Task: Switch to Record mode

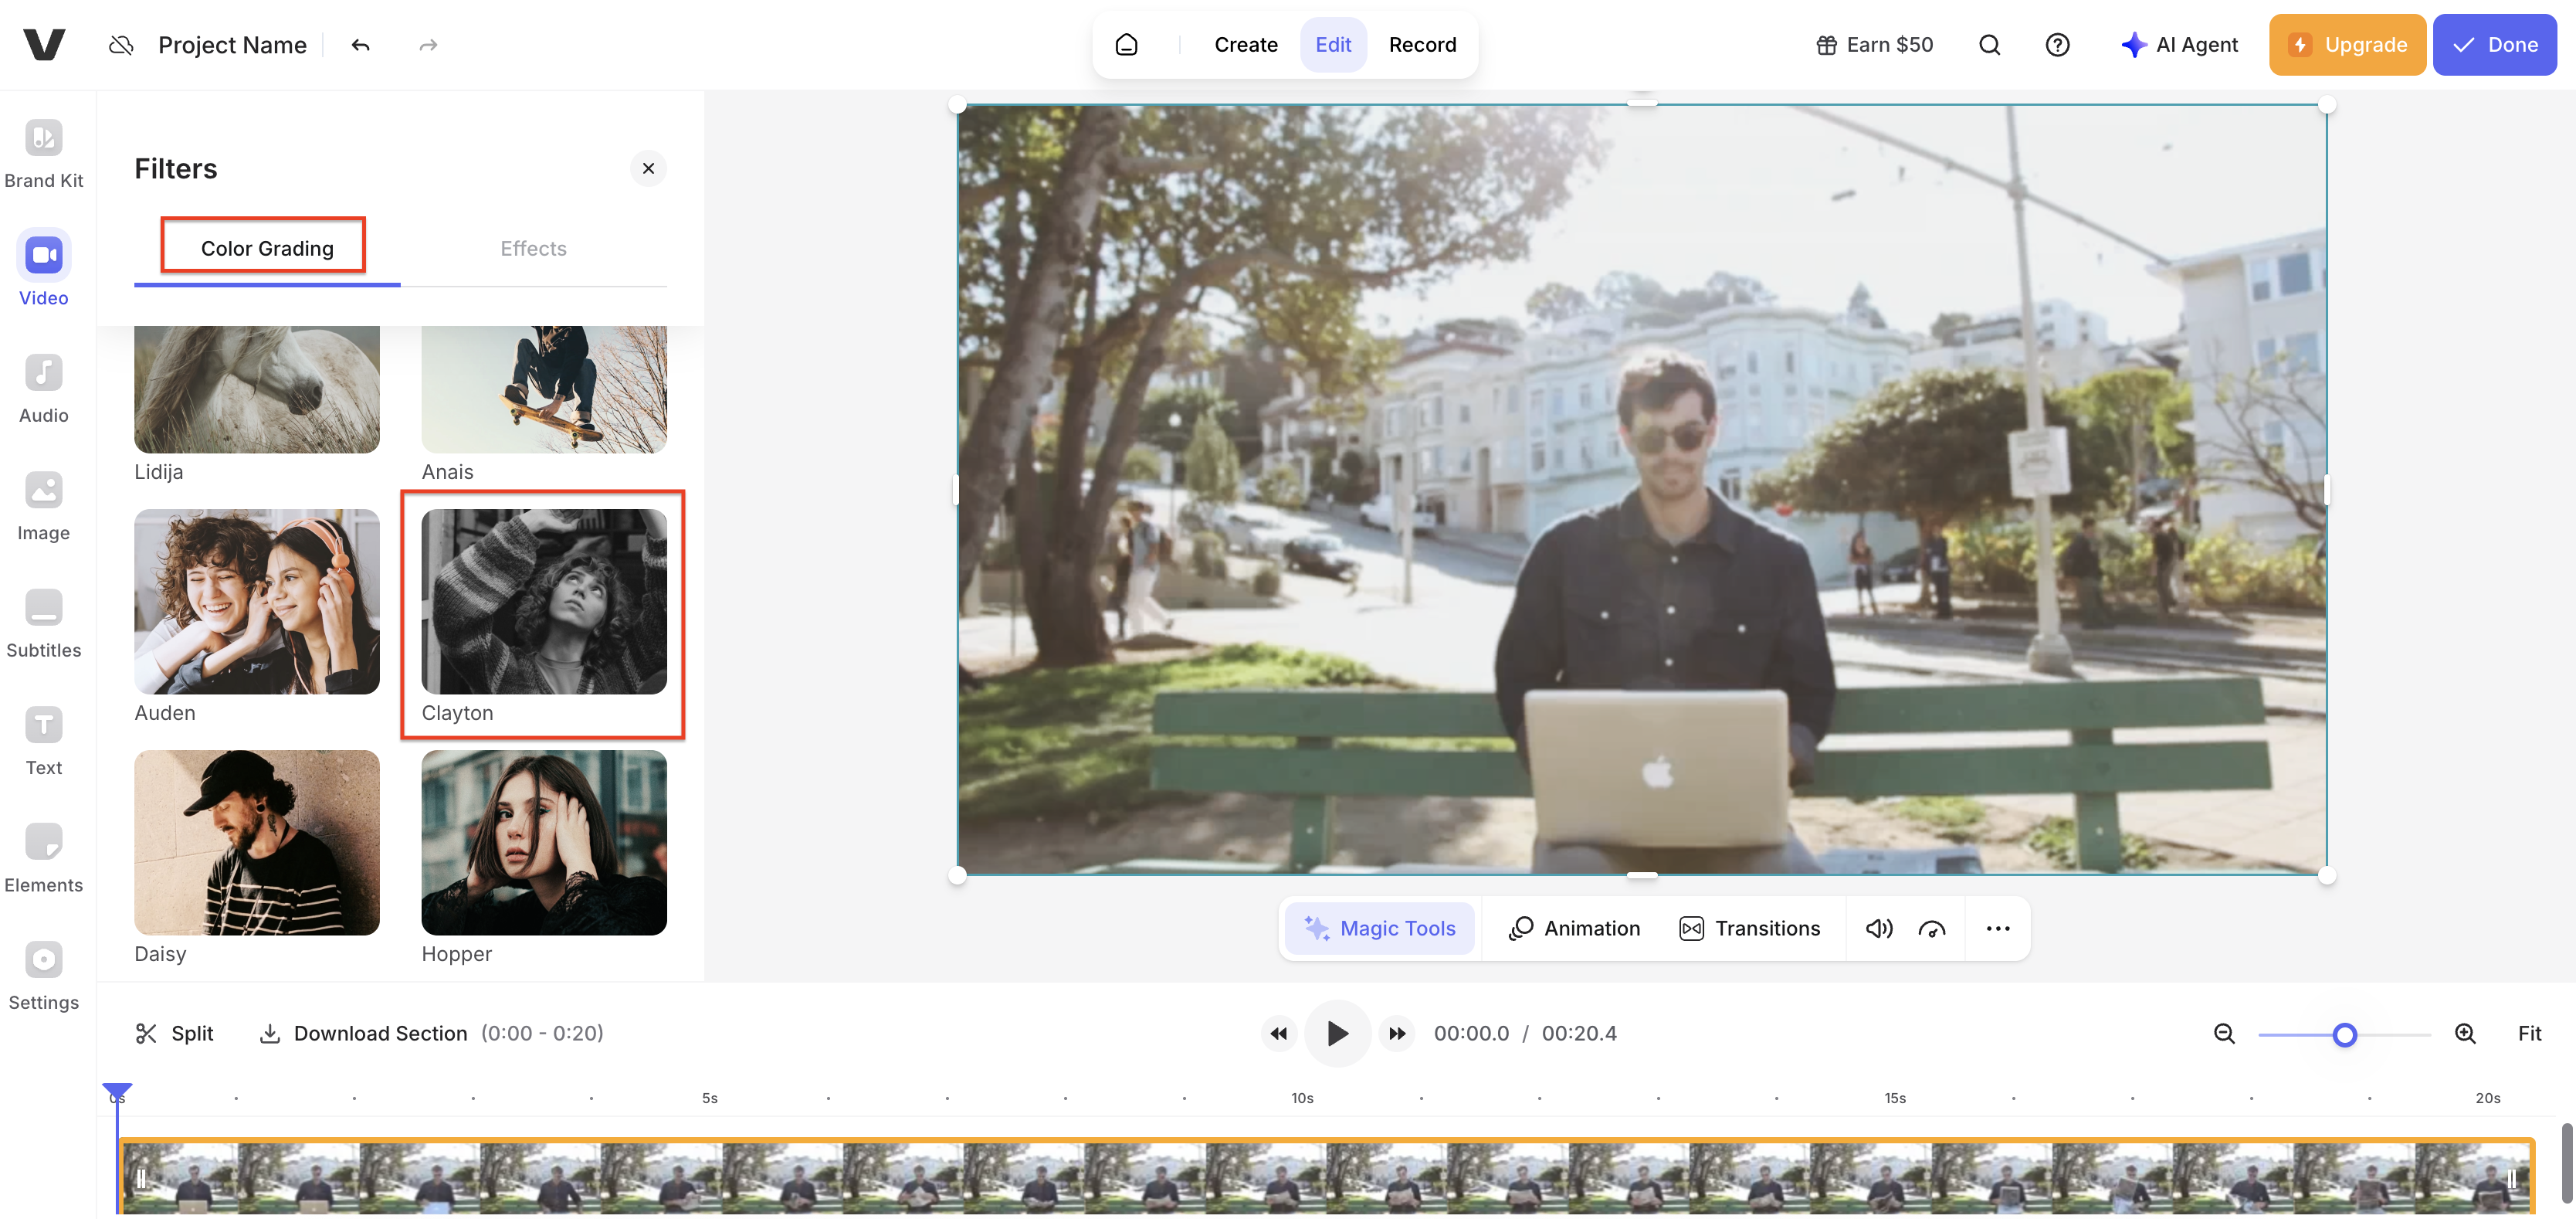Action: coord(1422,45)
